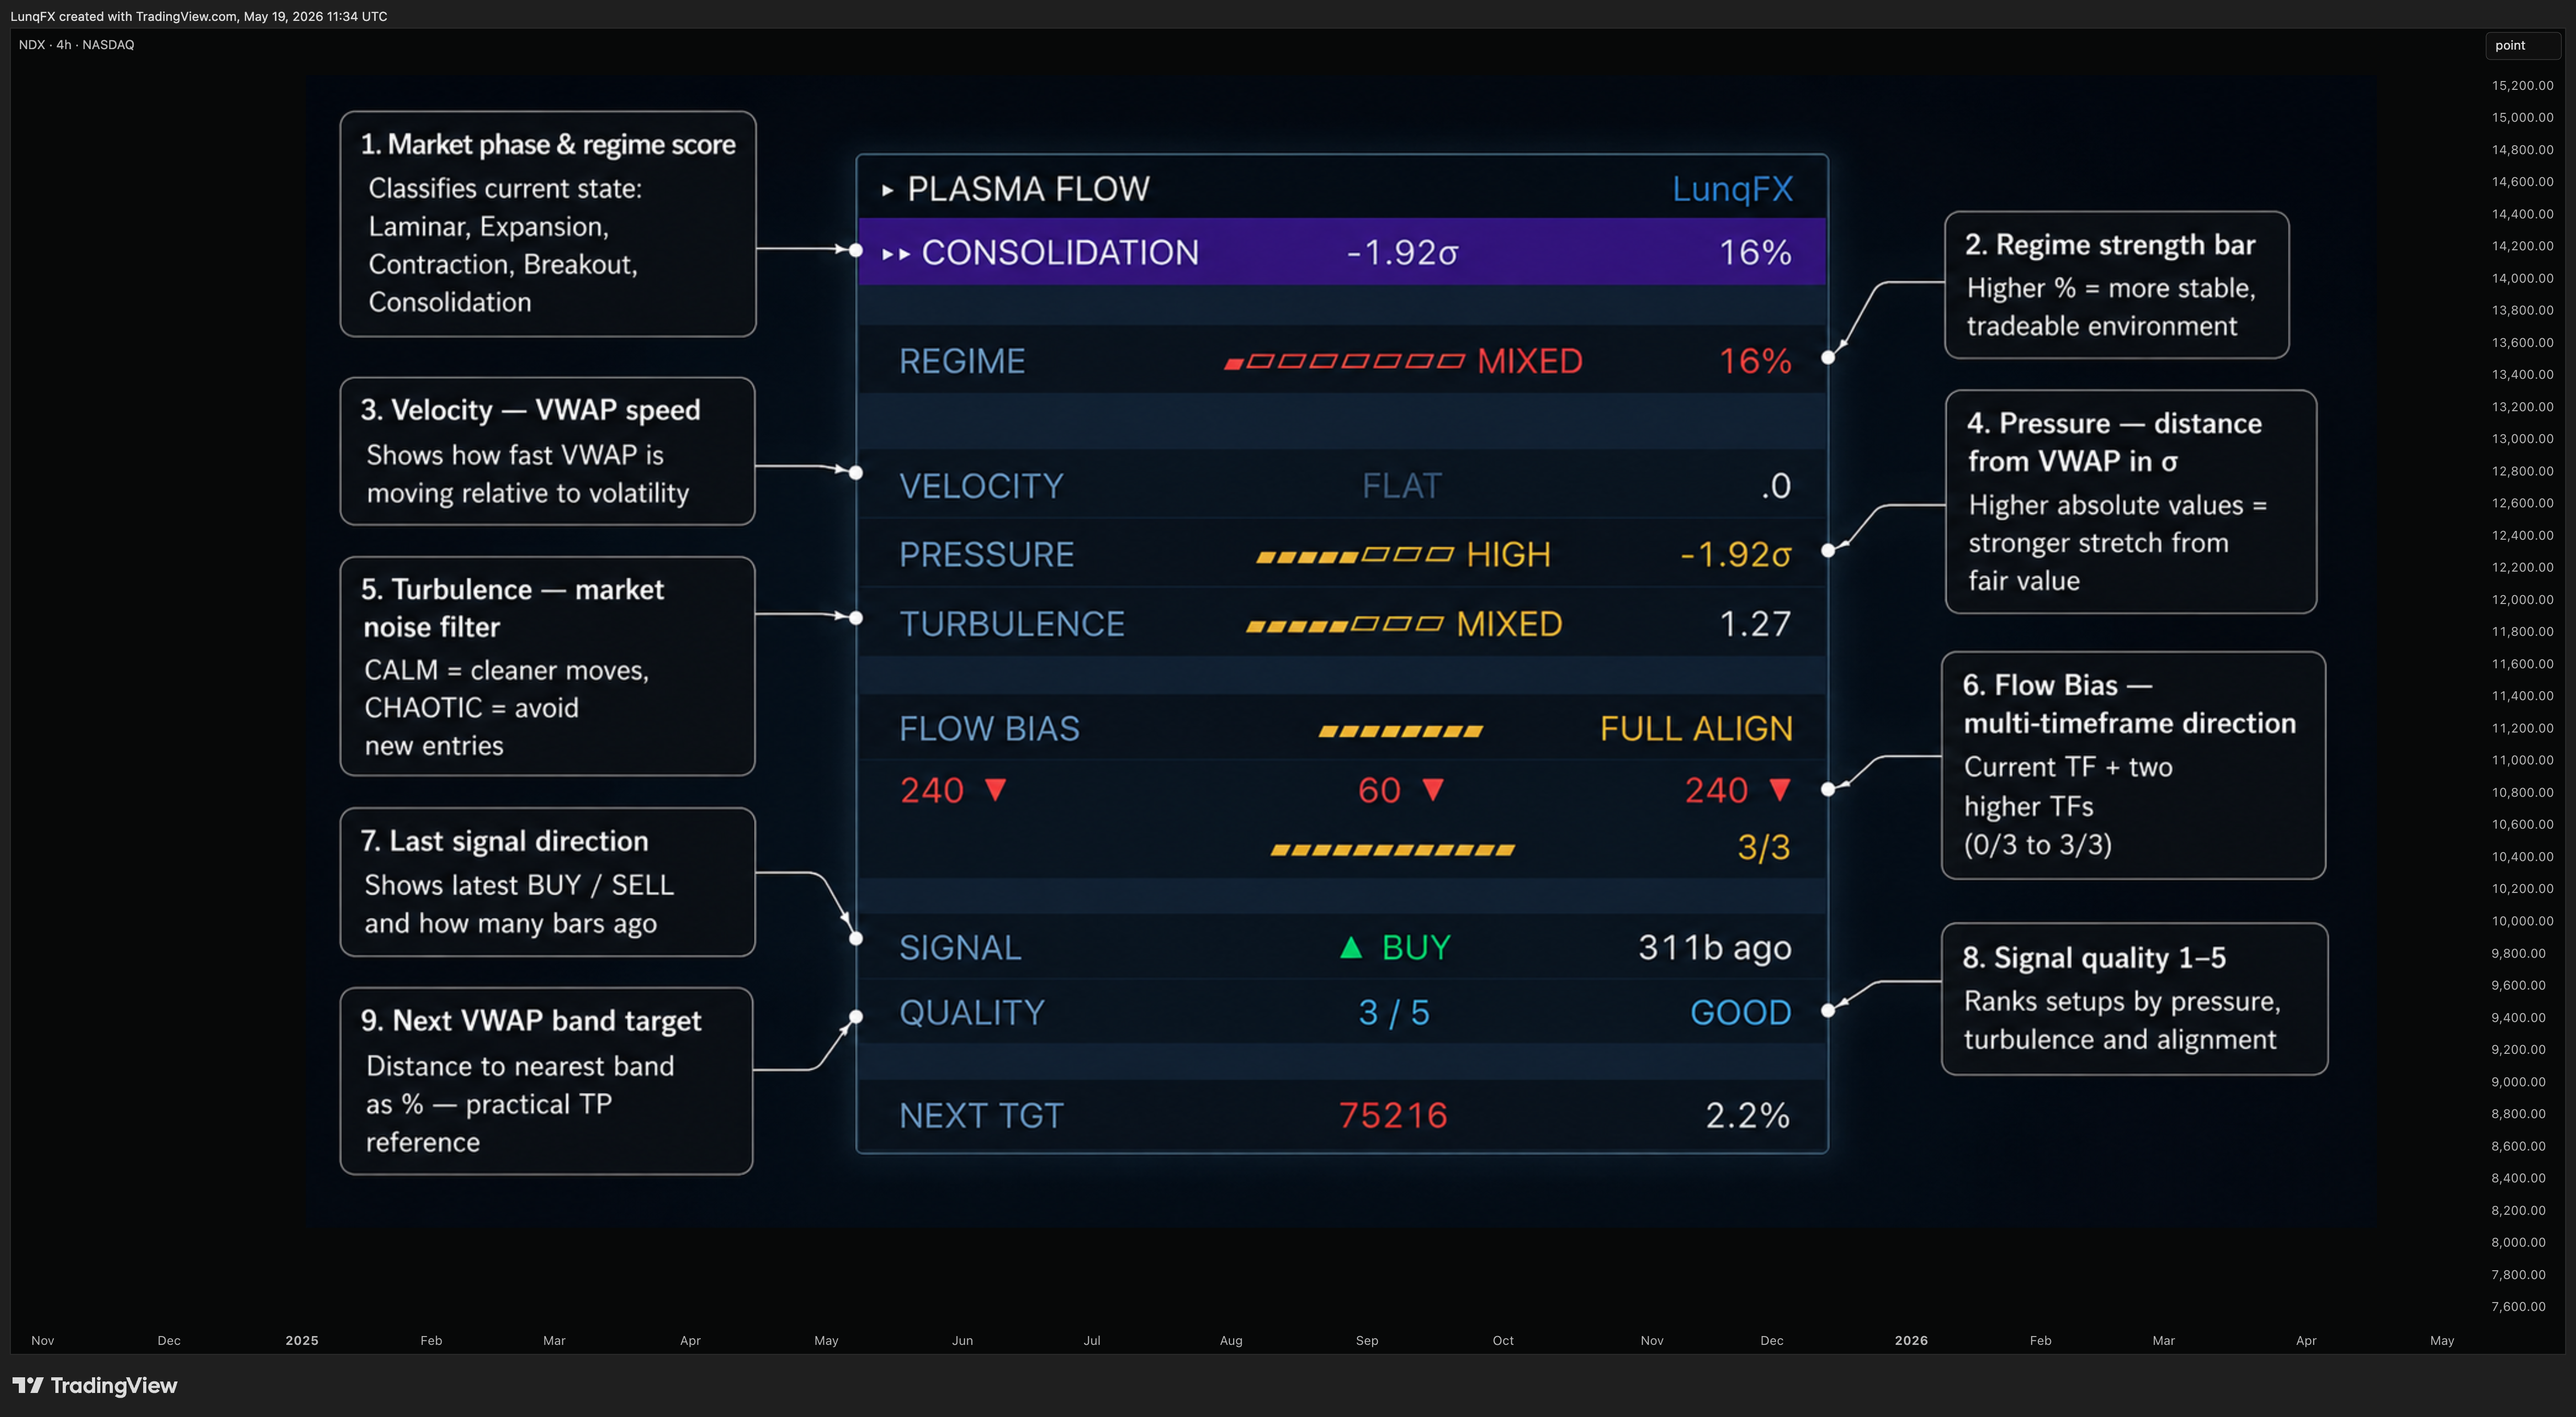
Task: Click the HIGH pressure status
Action: [x=1508, y=555]
